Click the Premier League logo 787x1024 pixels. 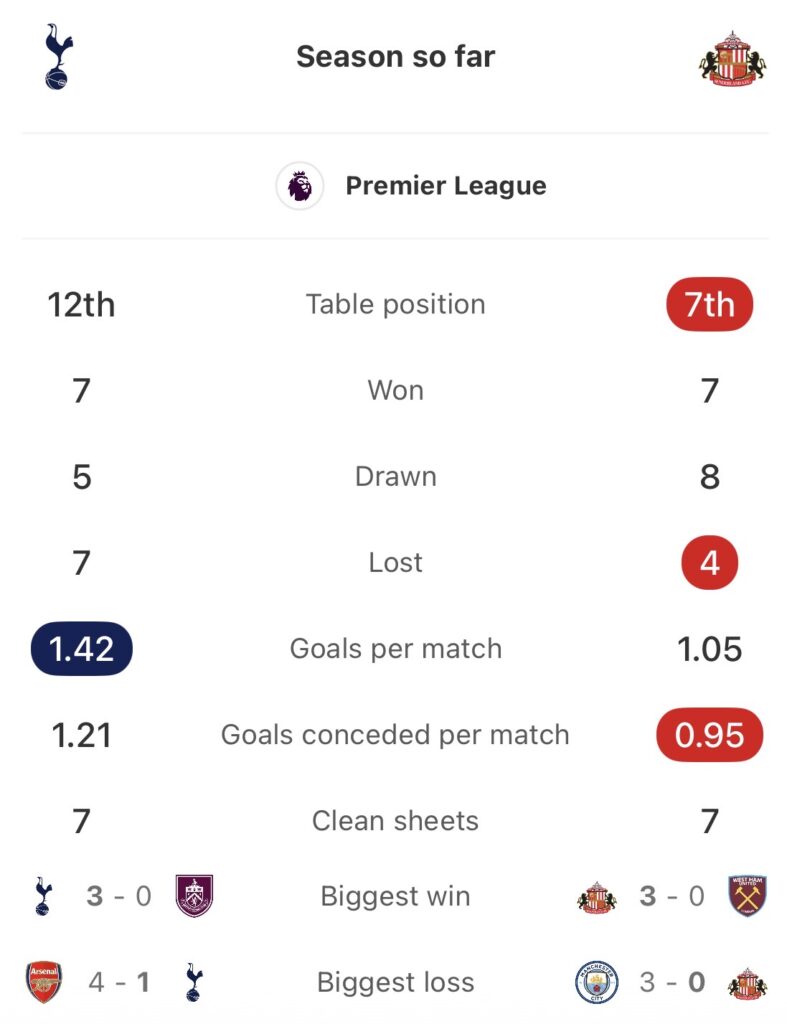[x=298, y=185]
